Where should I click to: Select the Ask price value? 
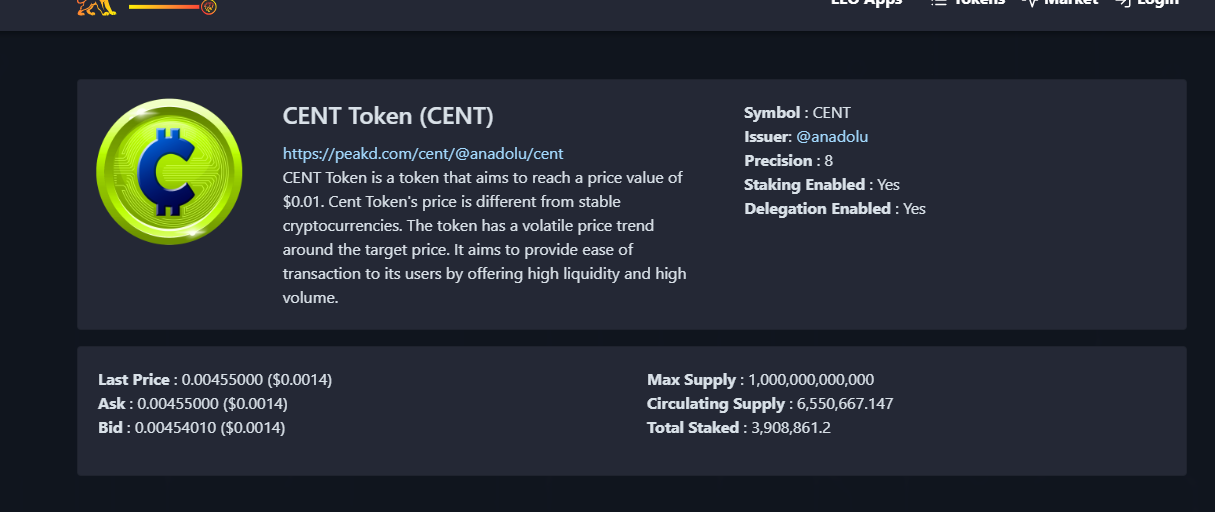point(212,404)
